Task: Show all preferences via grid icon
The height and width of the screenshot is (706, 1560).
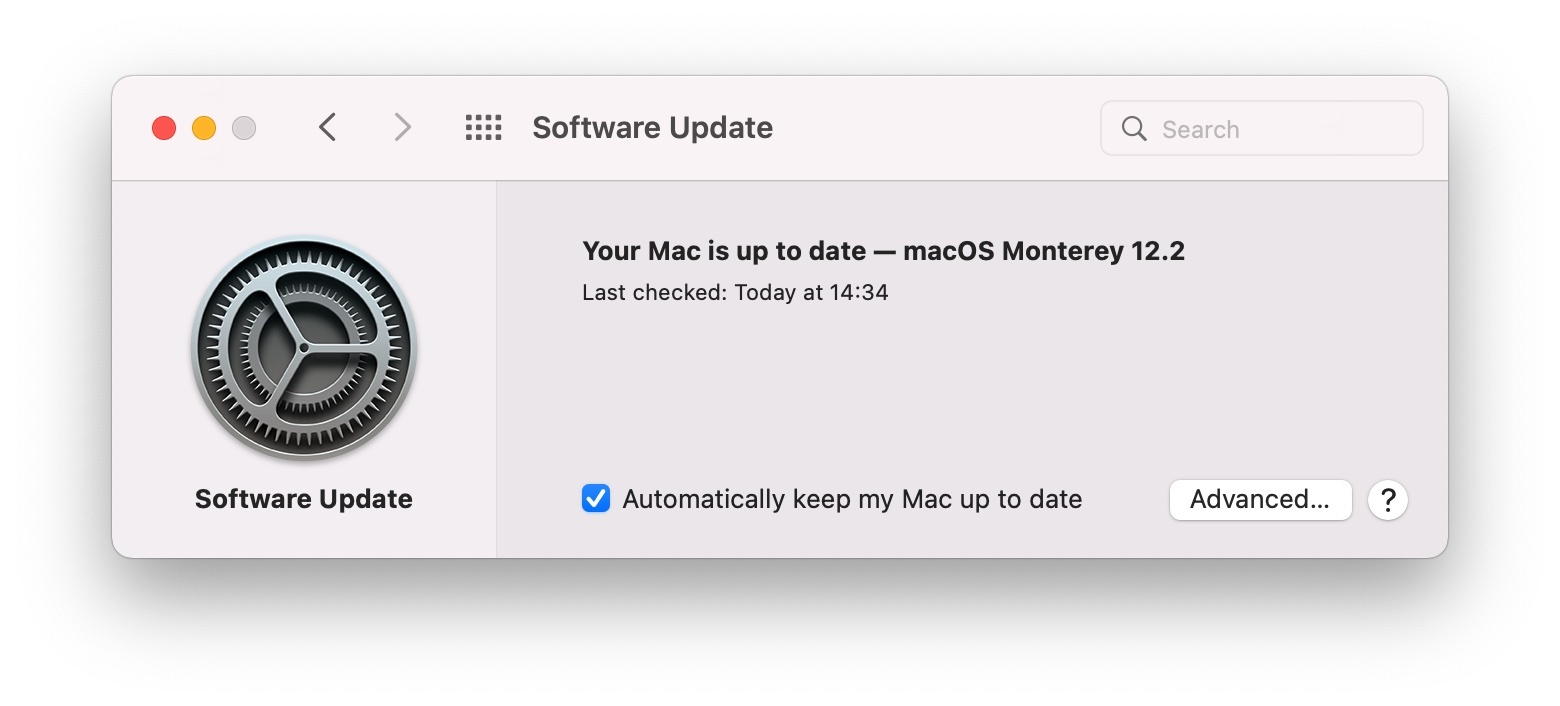Action: coord(484,127)
